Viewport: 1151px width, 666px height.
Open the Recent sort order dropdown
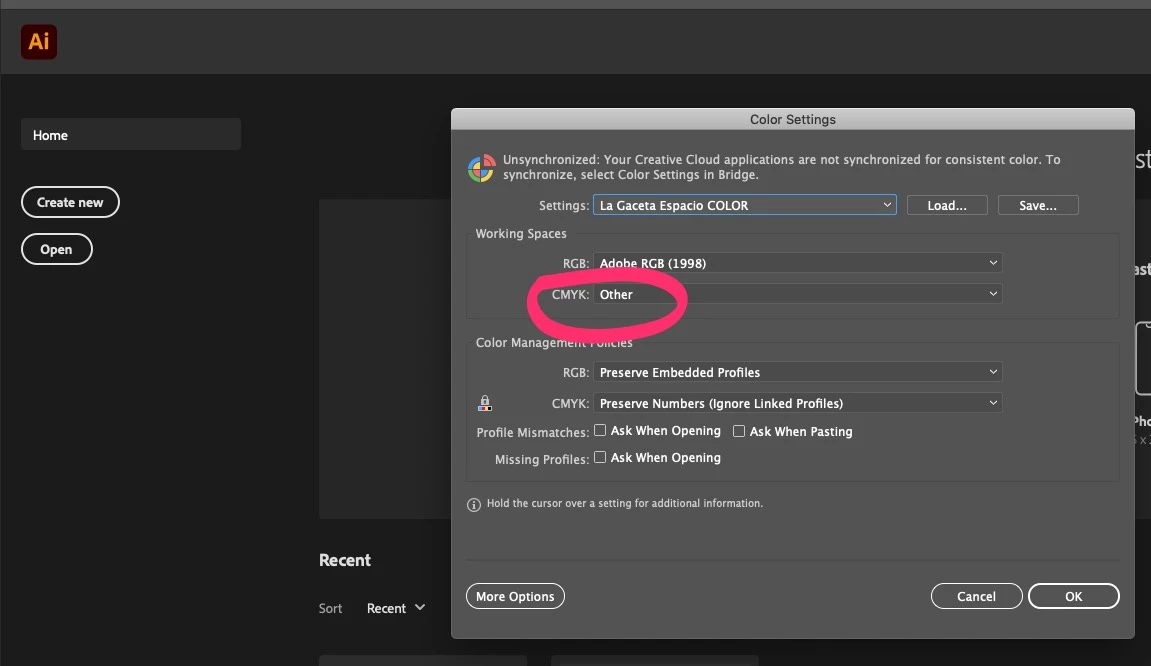(396, 608)
